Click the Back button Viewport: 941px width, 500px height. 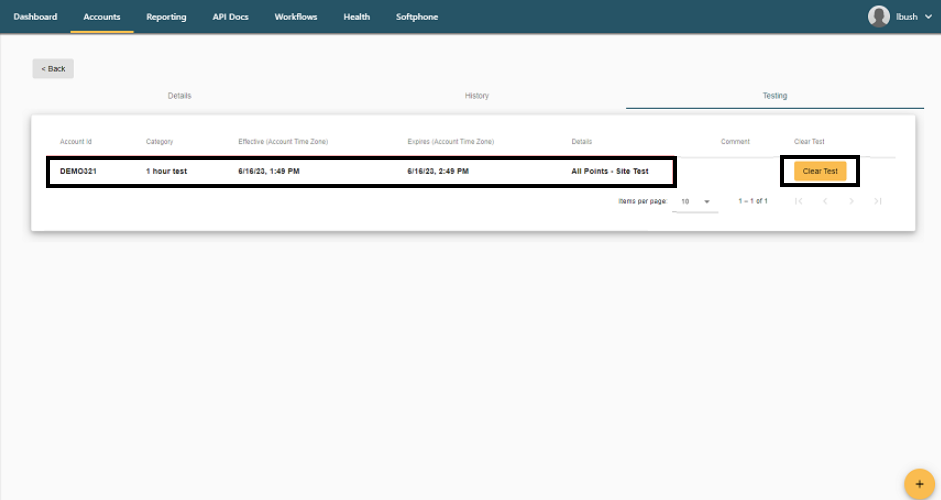53,69
